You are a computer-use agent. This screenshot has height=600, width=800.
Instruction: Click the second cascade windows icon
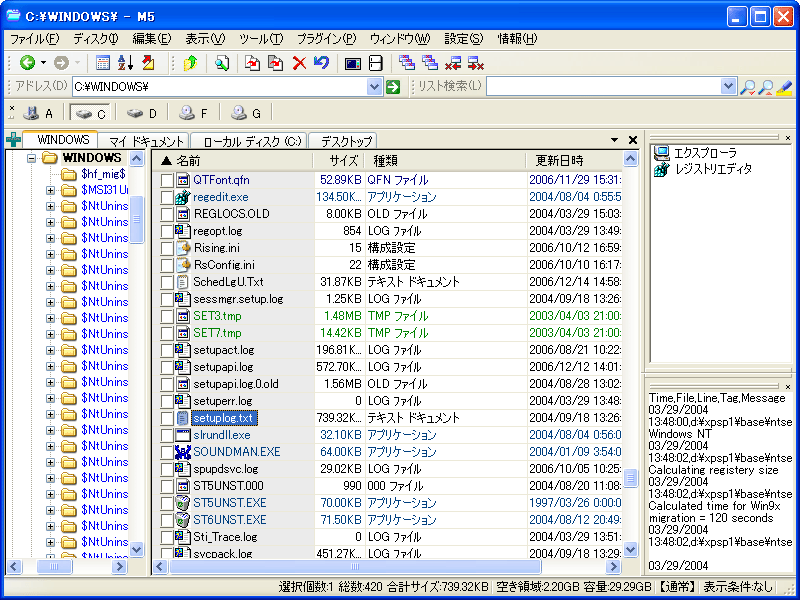(x=430, y=62)
